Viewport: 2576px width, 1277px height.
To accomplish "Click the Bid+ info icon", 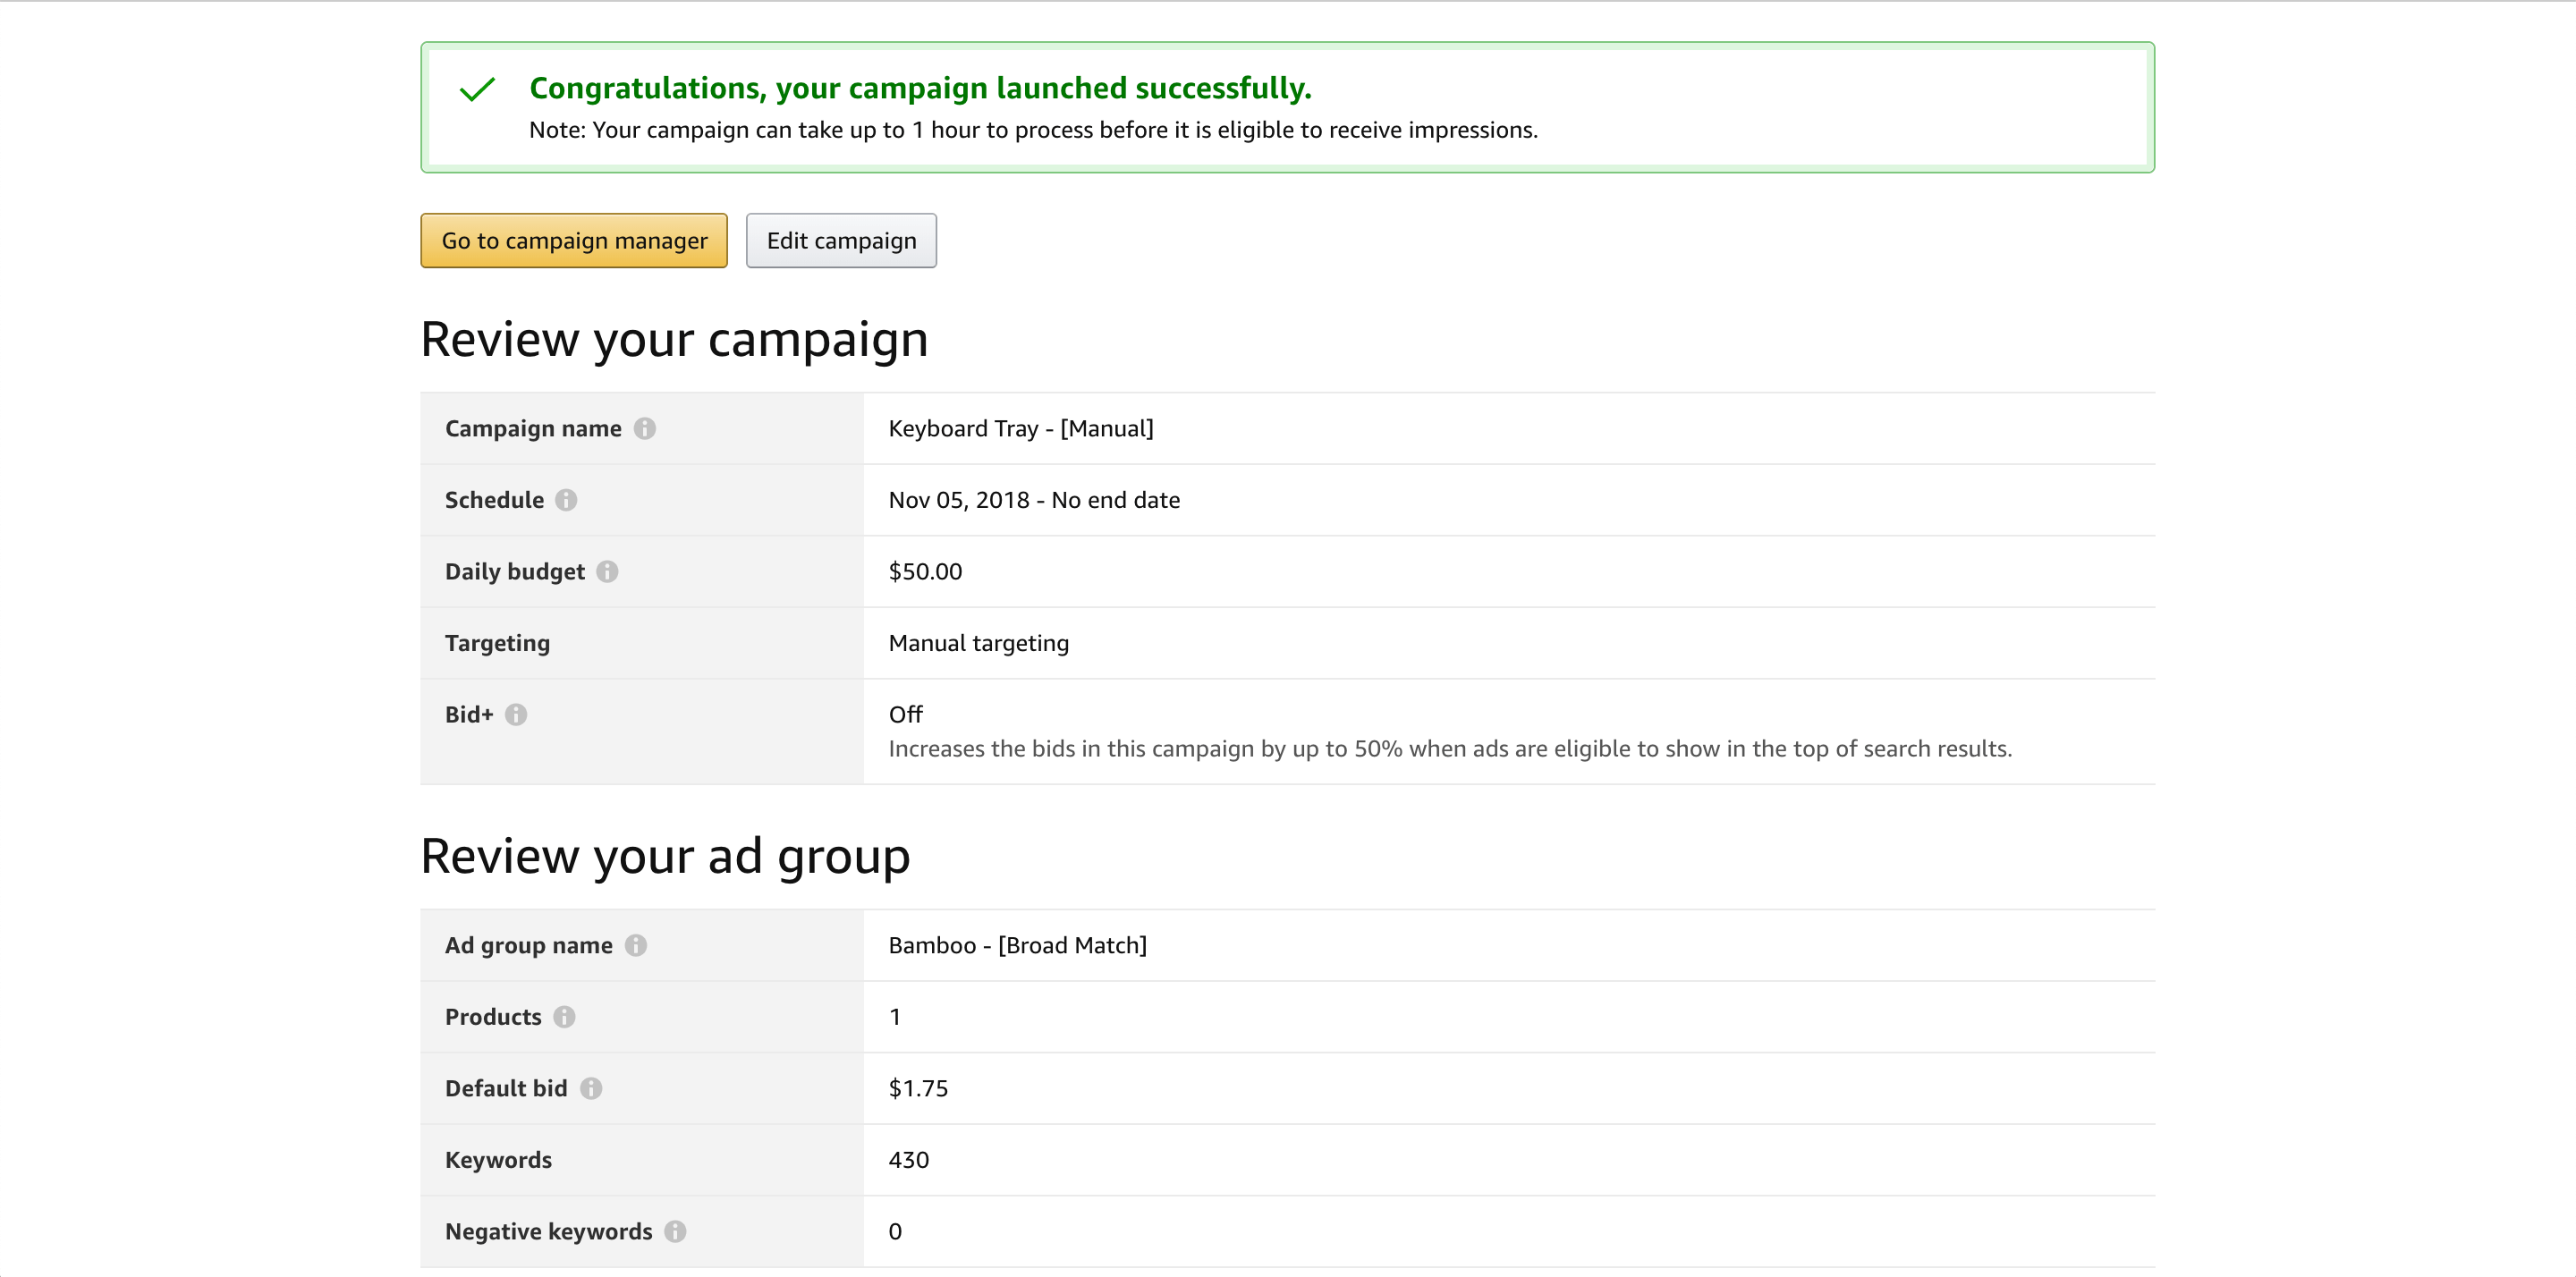I will (516, 714).
